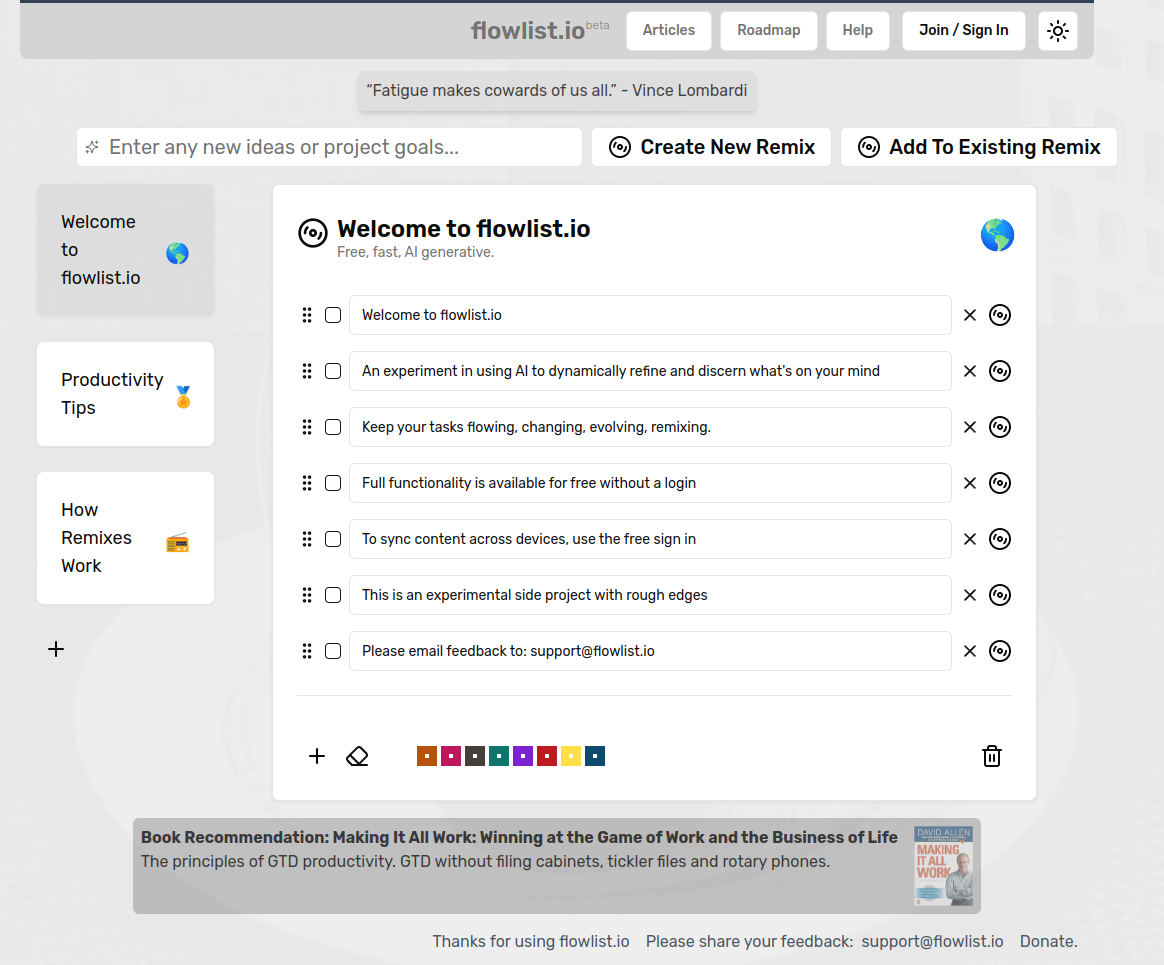Switch to the 'Productivity Tips' list

pos(125,394)
